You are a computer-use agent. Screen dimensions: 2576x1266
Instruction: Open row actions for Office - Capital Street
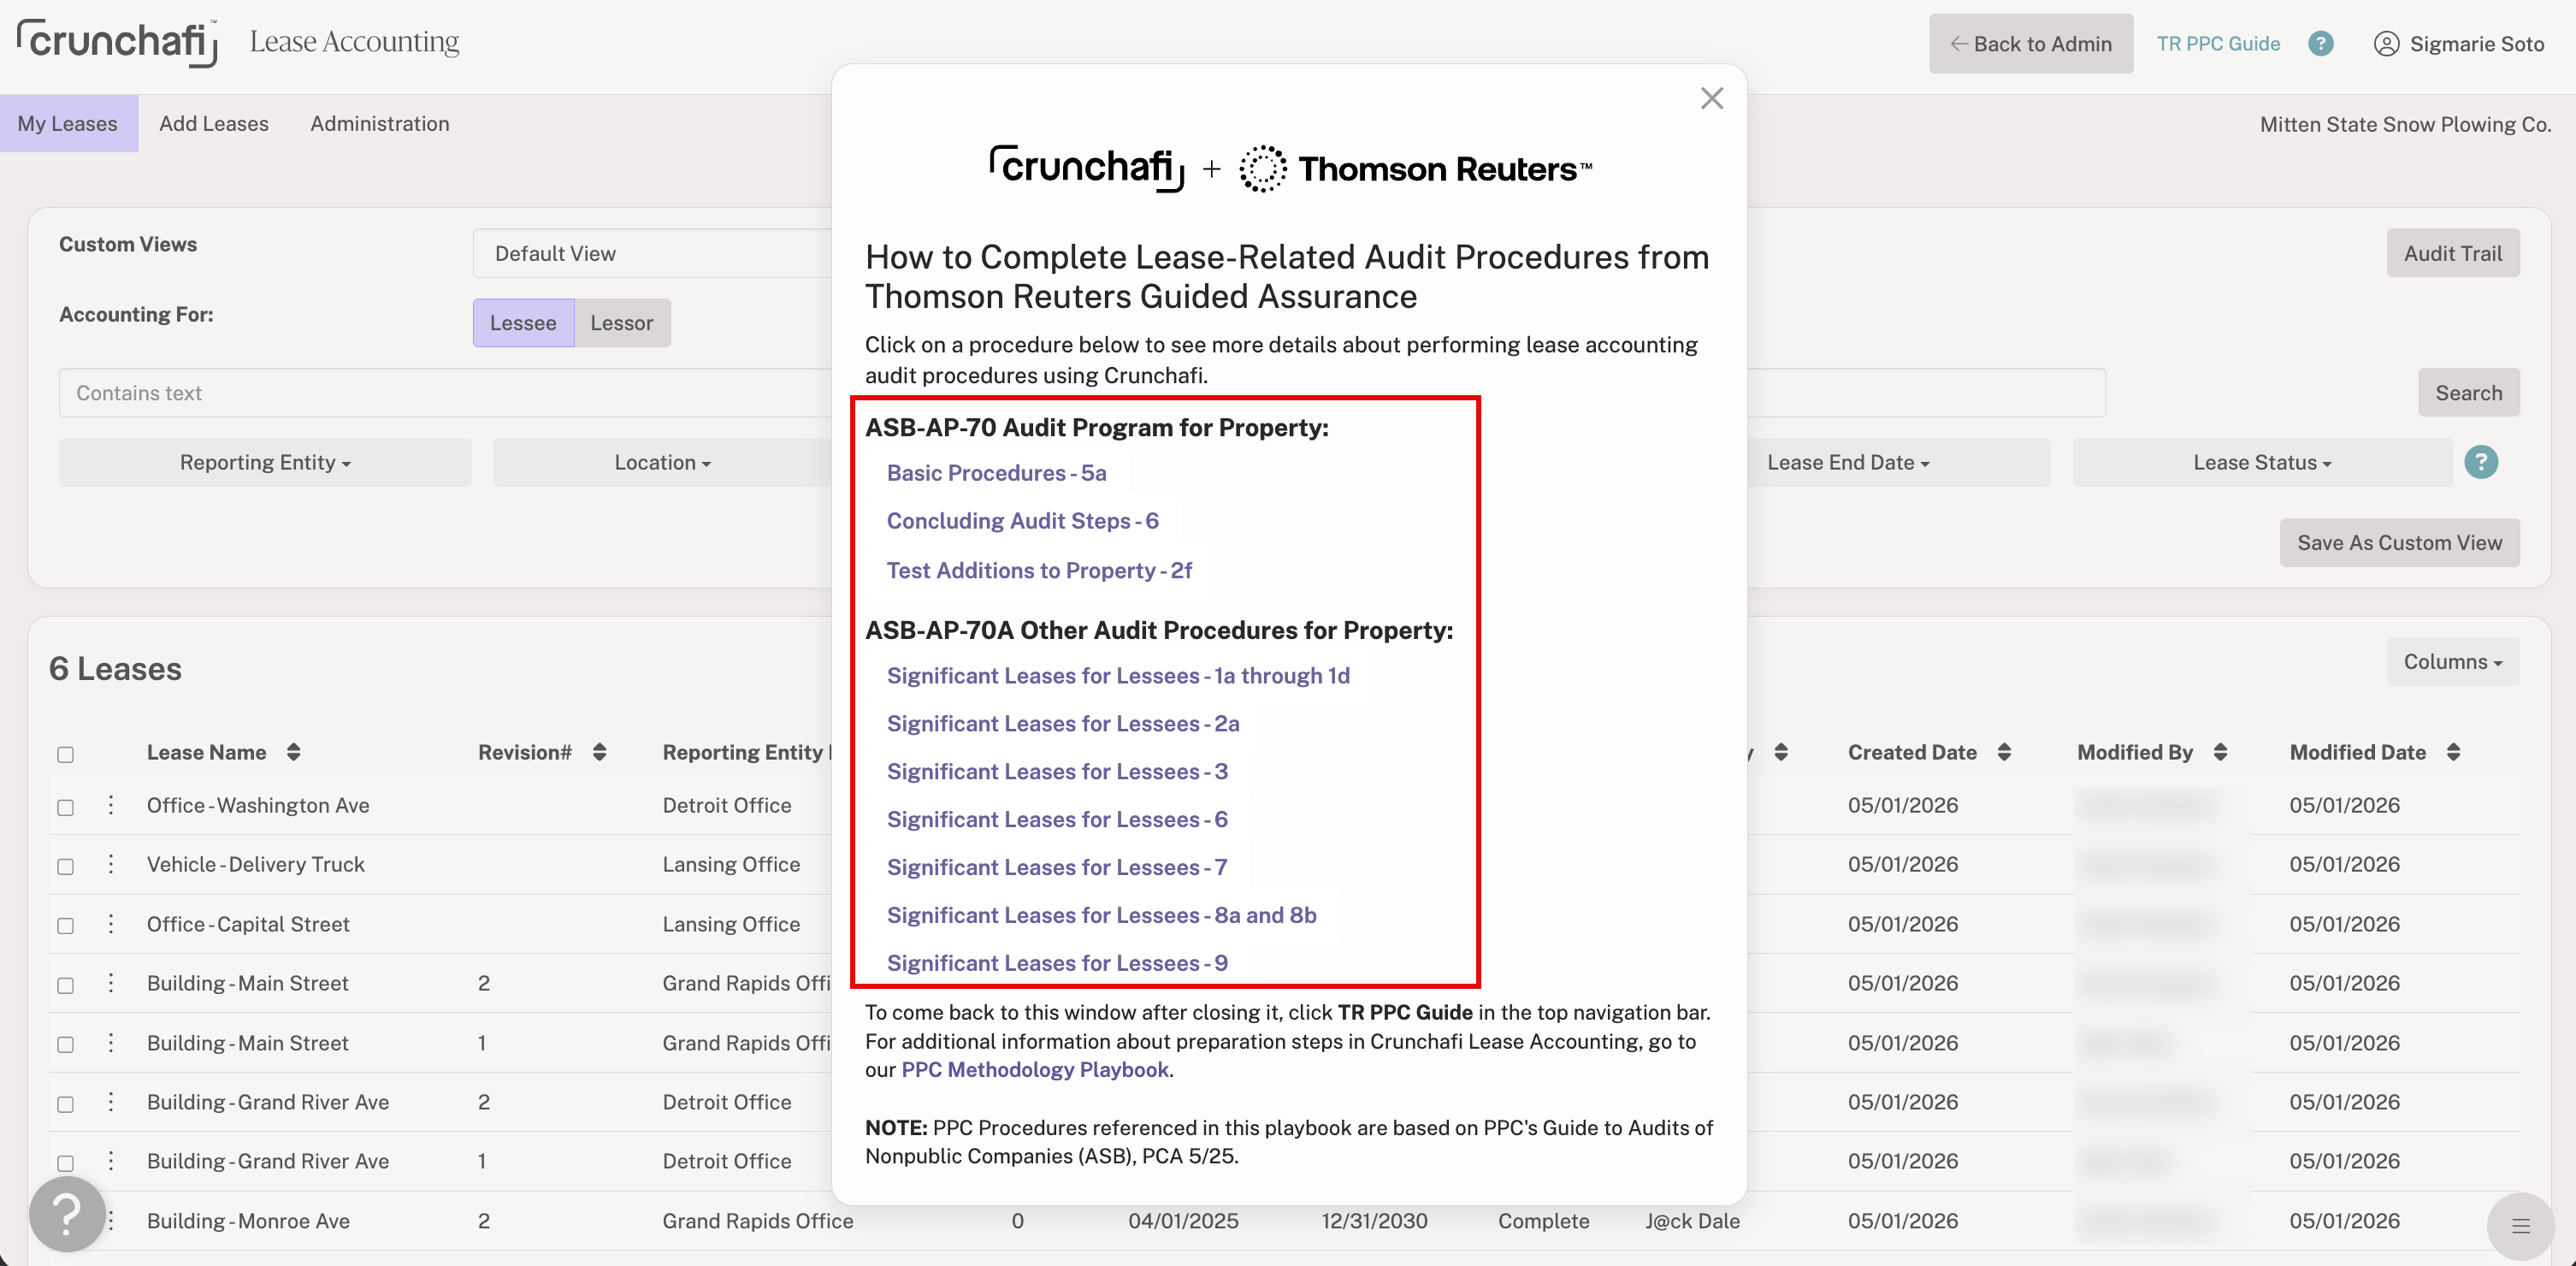coord(111,923)
